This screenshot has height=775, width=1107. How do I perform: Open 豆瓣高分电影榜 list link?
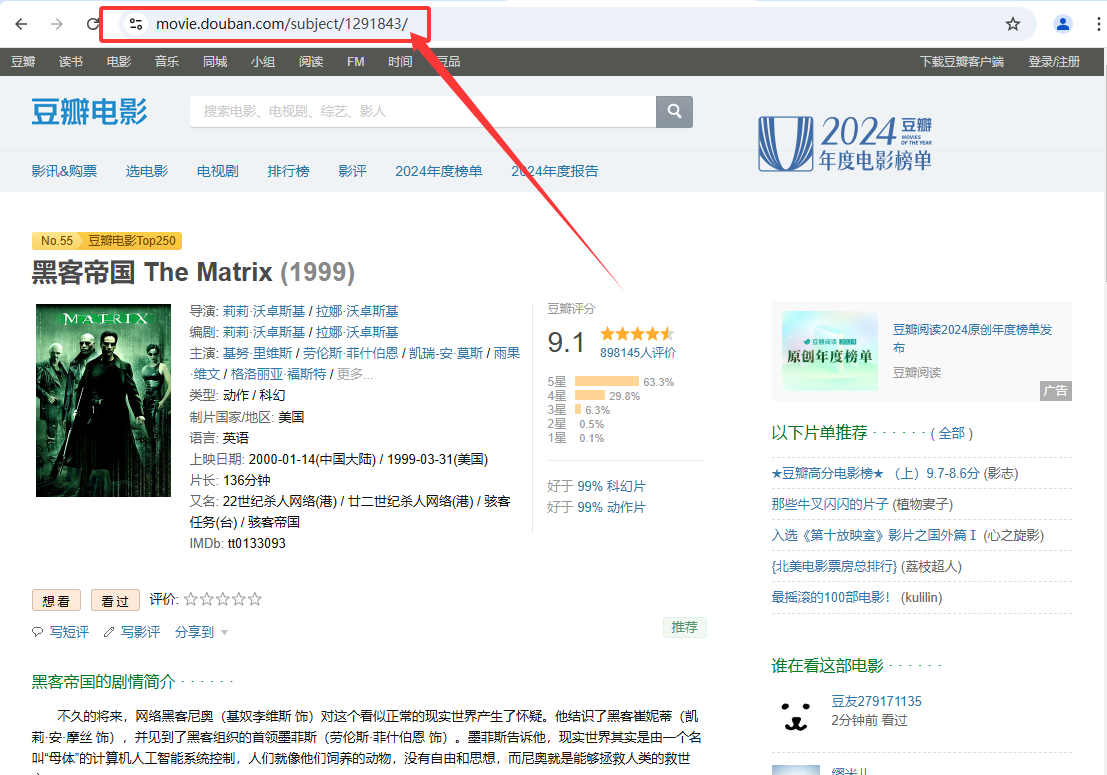point(875,474)
